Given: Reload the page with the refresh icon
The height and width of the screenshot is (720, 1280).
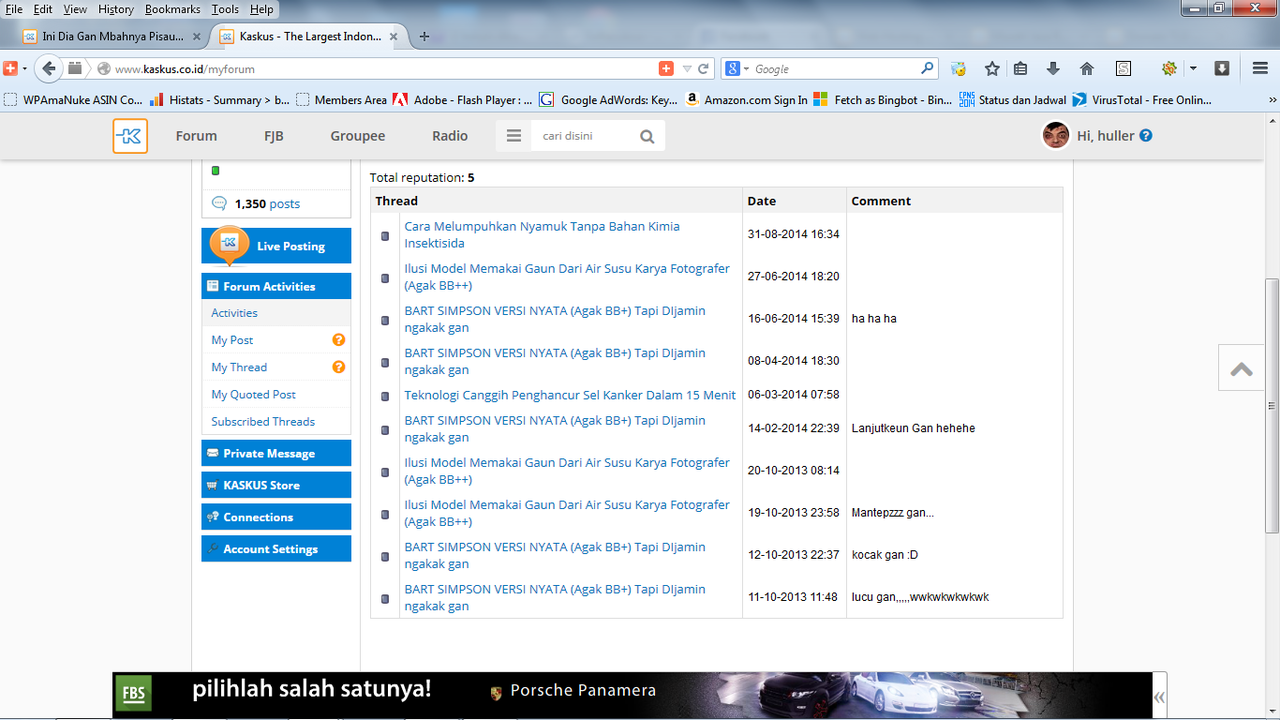Looking at the screenshot, I should click(x=704, y=69).
